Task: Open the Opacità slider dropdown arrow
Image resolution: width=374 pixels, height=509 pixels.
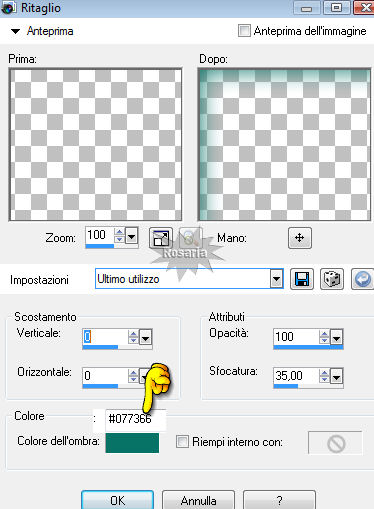Action: point(336,338)
